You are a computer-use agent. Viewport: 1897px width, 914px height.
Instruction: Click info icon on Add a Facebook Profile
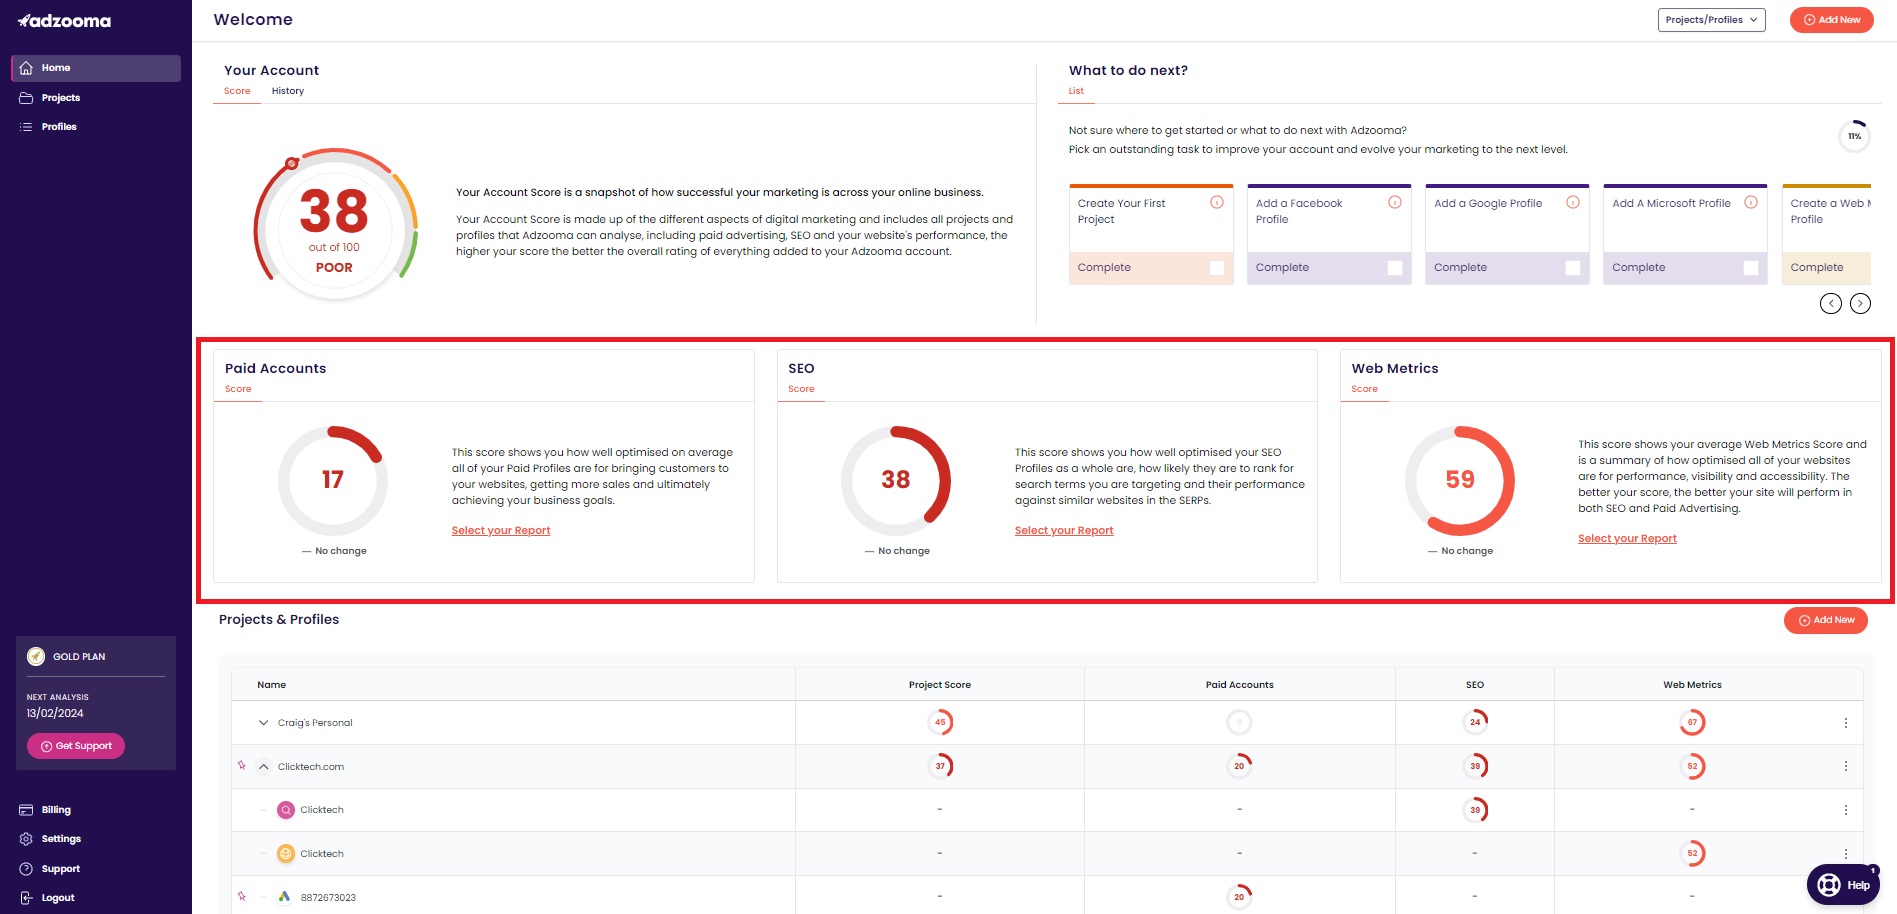point(1395,202)
